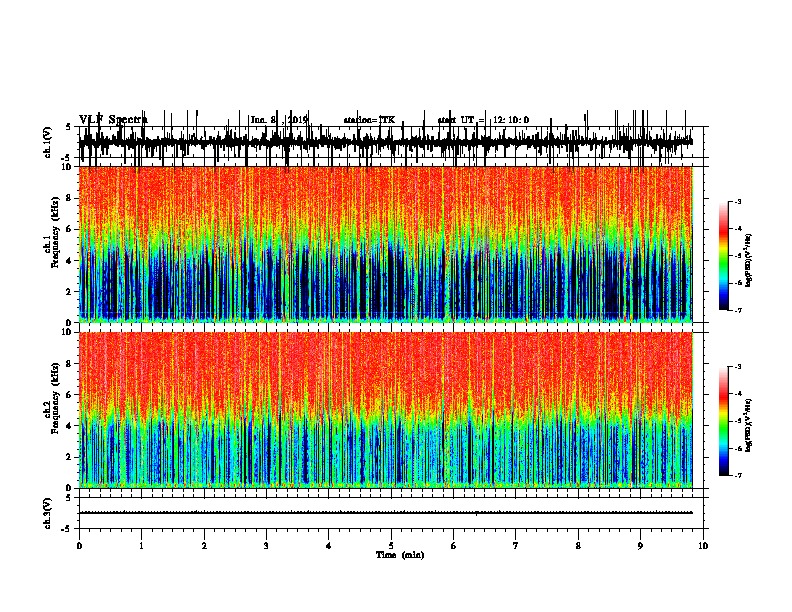Click the 'VLF Spectra' plot title
Viewport: 792px width, 612px height.
point(113,120)
